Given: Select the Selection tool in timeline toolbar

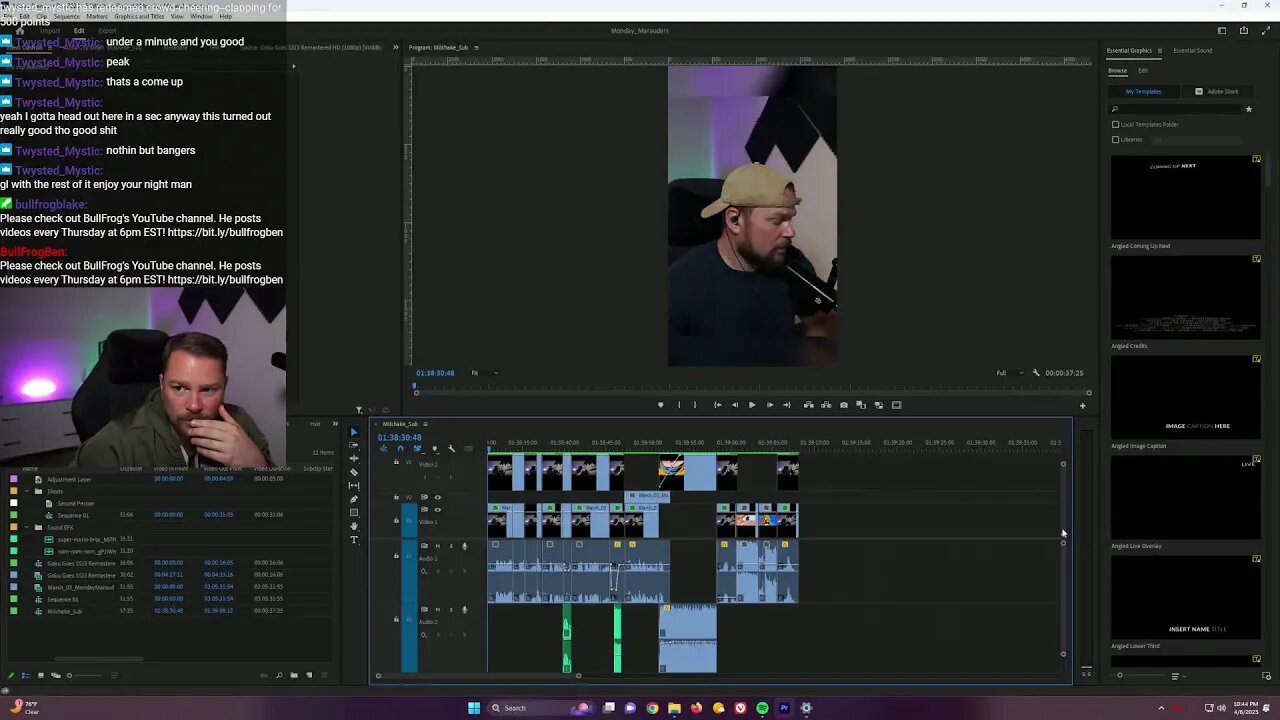Looking at the screenshot, I should pyautogui.click(x=353, y=432).
